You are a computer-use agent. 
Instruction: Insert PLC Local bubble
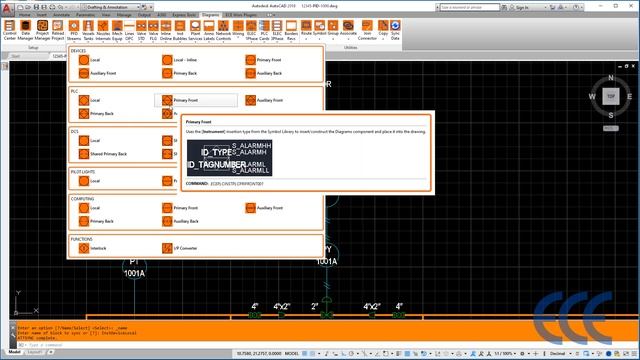[90, 100]
